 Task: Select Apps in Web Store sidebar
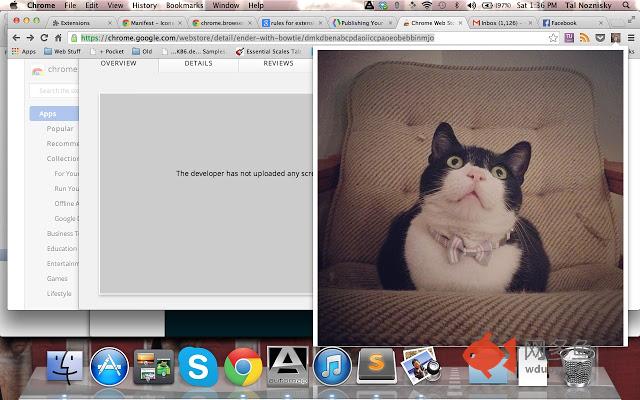[54, 114]
